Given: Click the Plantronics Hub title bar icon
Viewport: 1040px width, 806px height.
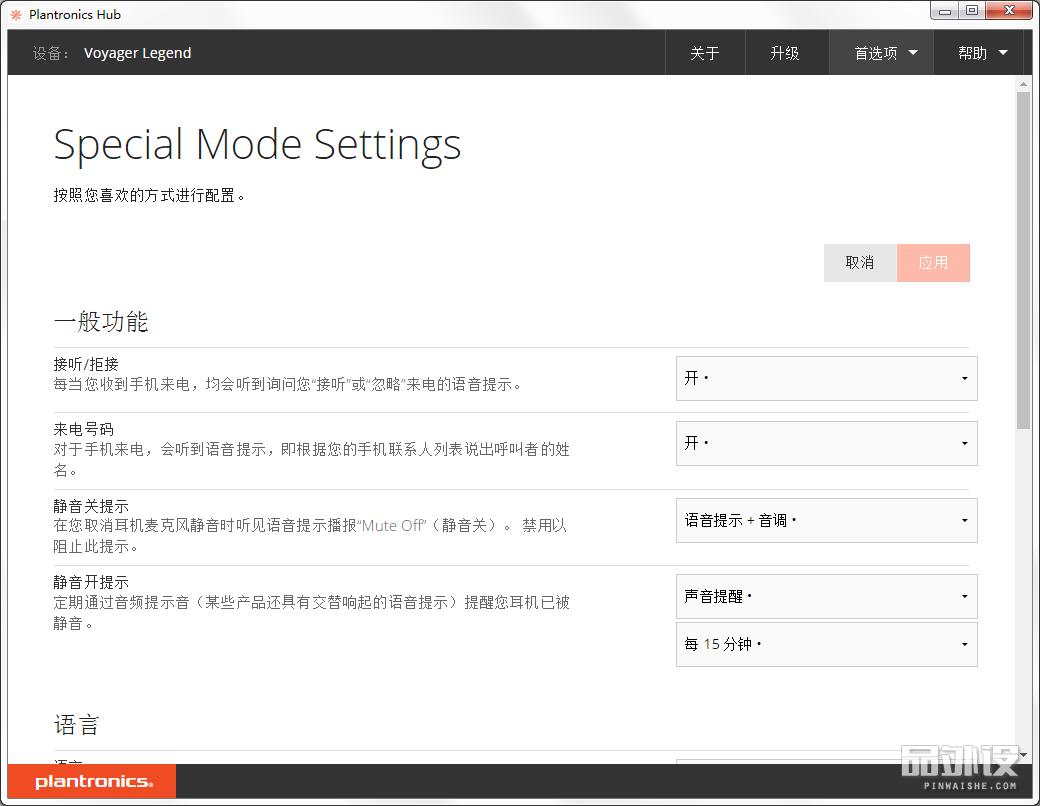Looking at the screenshot, I should click(15, 14).
